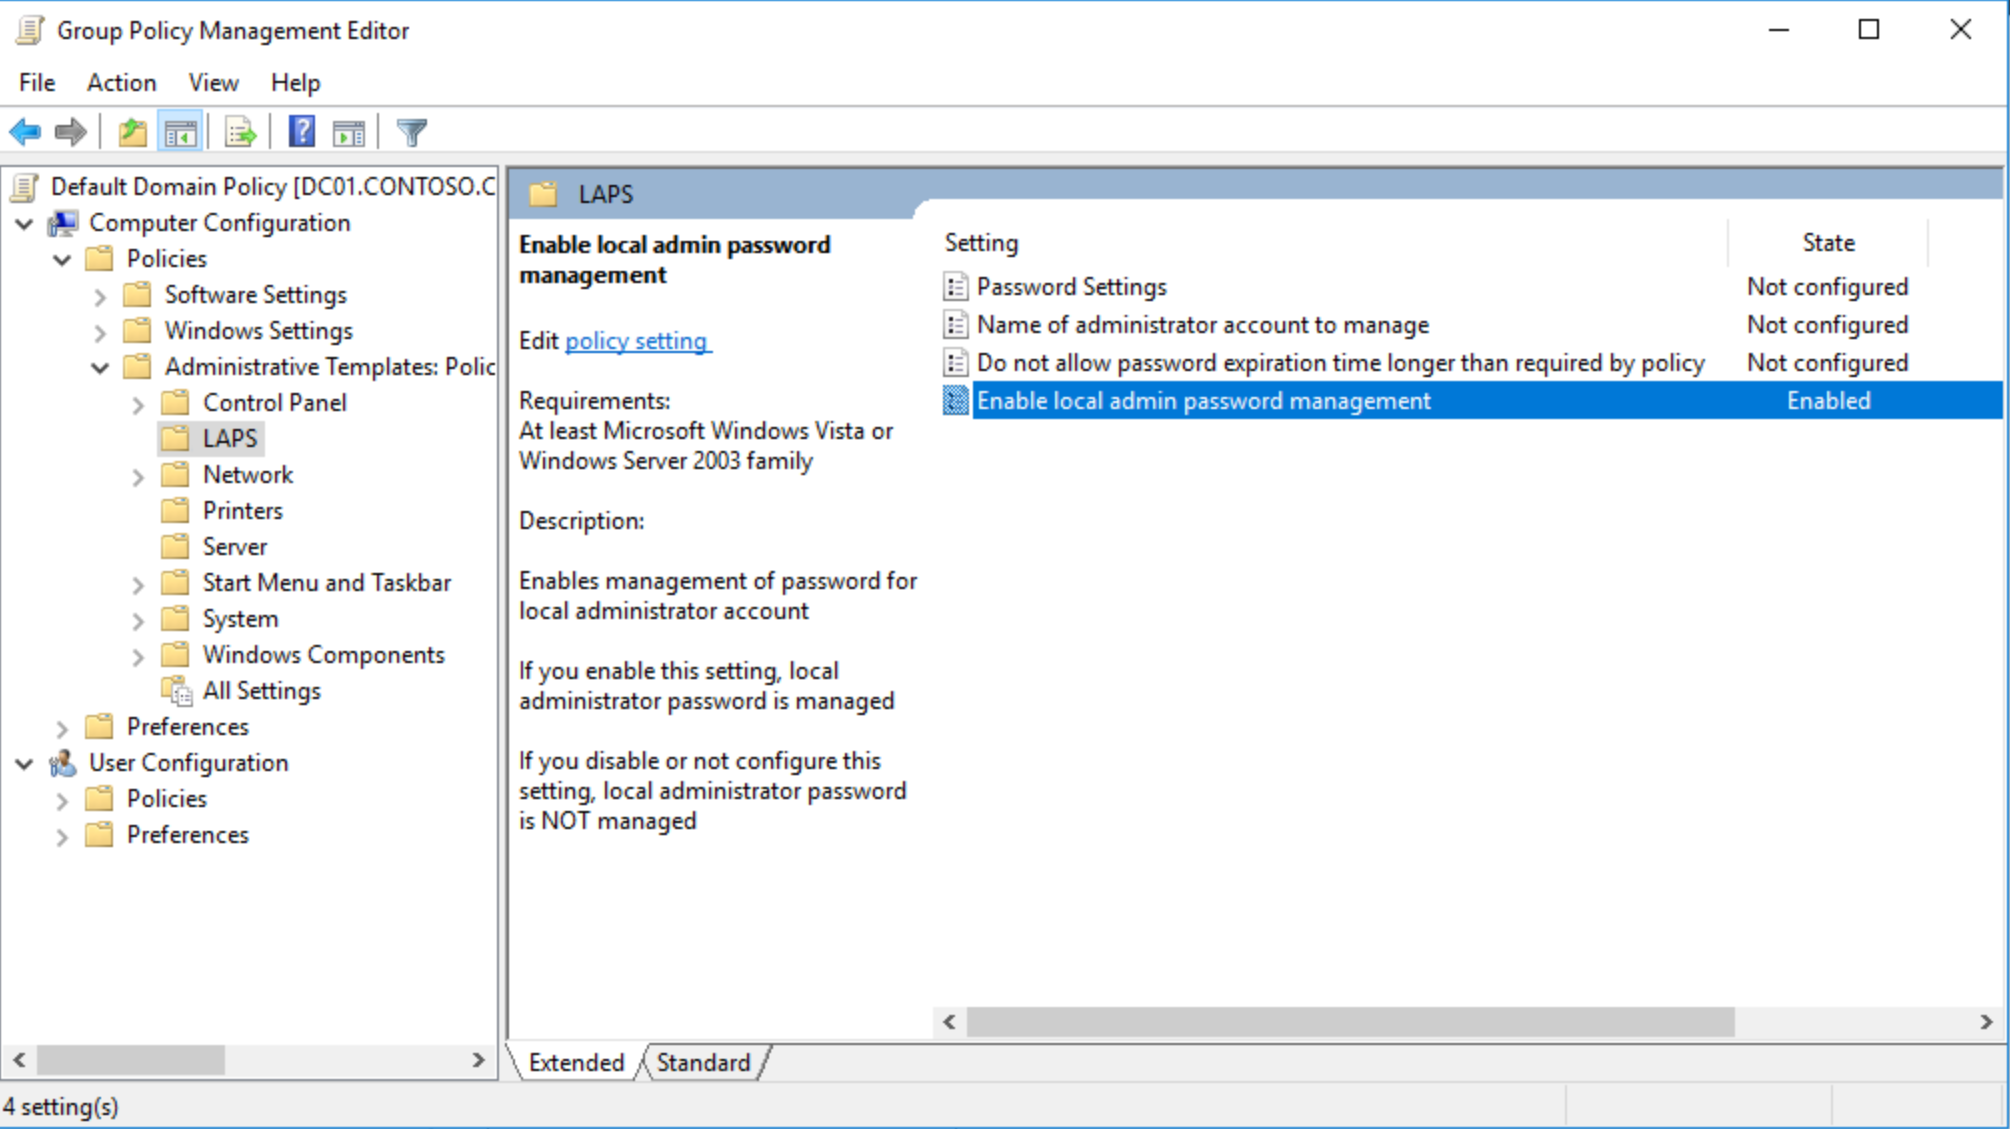Screen dimensions: 2010x1129
Task: Select the Extended tab at bottom
Action: (577, 1063)
